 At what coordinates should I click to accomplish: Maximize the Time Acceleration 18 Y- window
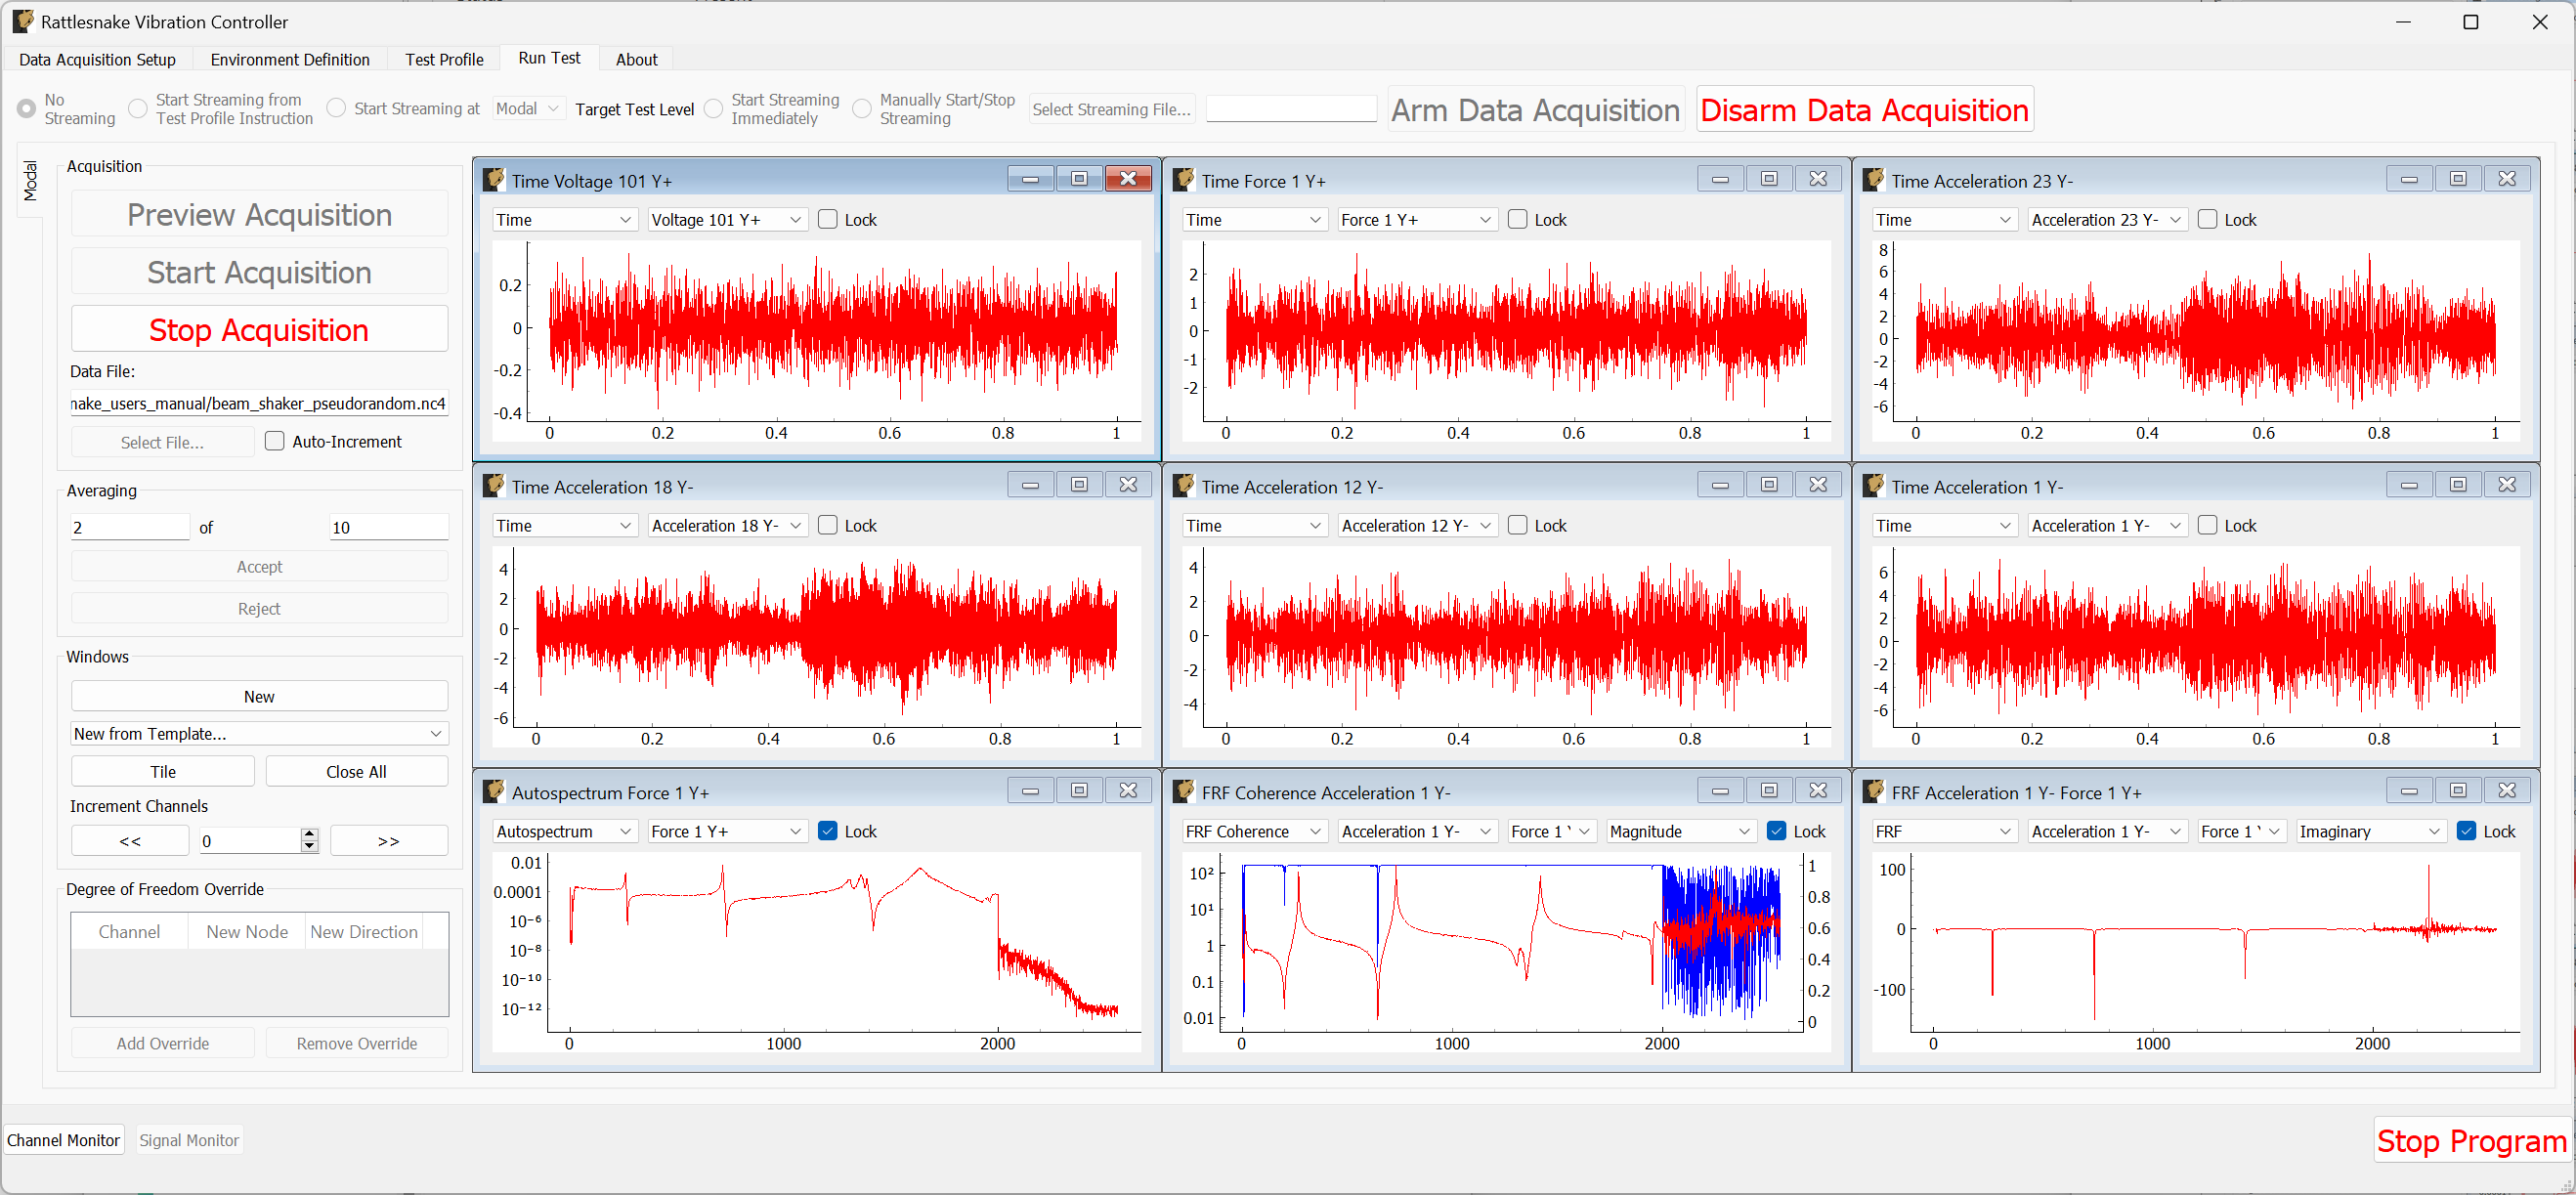[1079, 484]
